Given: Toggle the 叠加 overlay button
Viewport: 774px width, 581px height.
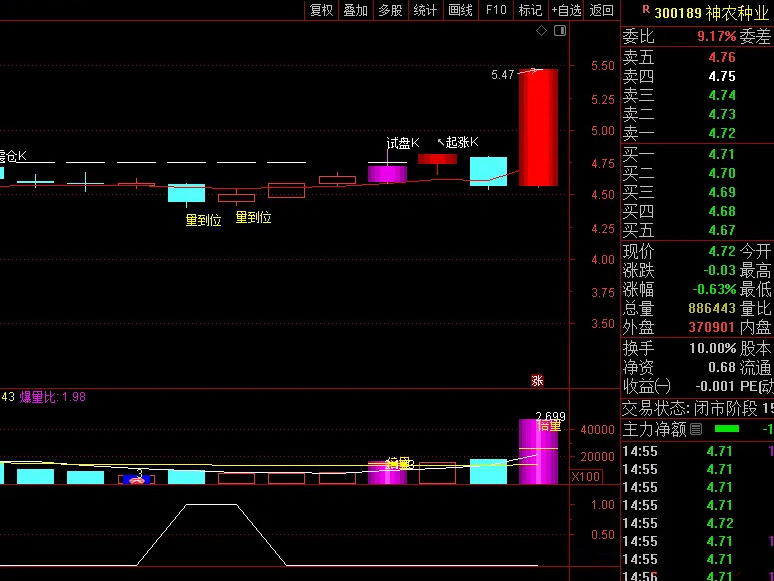Looking at the screenshot, I should (x=355, y=10).
